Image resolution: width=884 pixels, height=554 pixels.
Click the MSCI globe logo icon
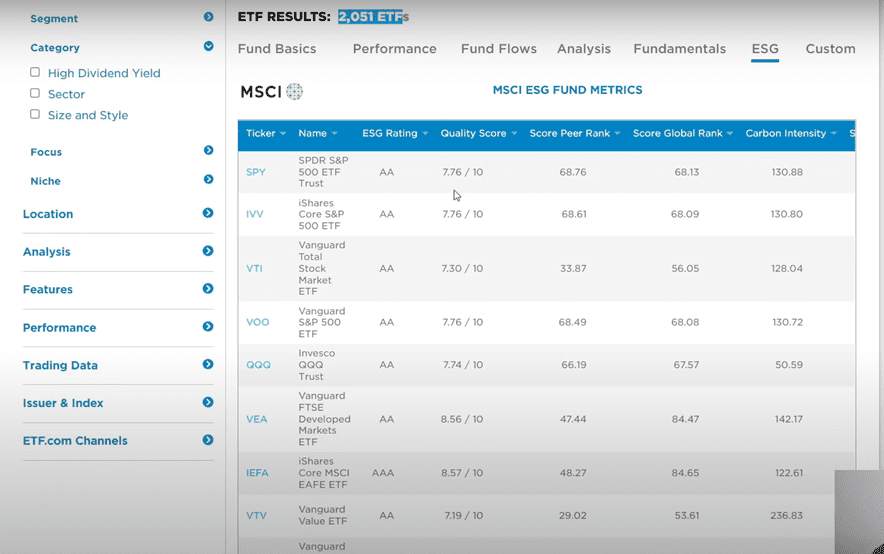[294, 92]
